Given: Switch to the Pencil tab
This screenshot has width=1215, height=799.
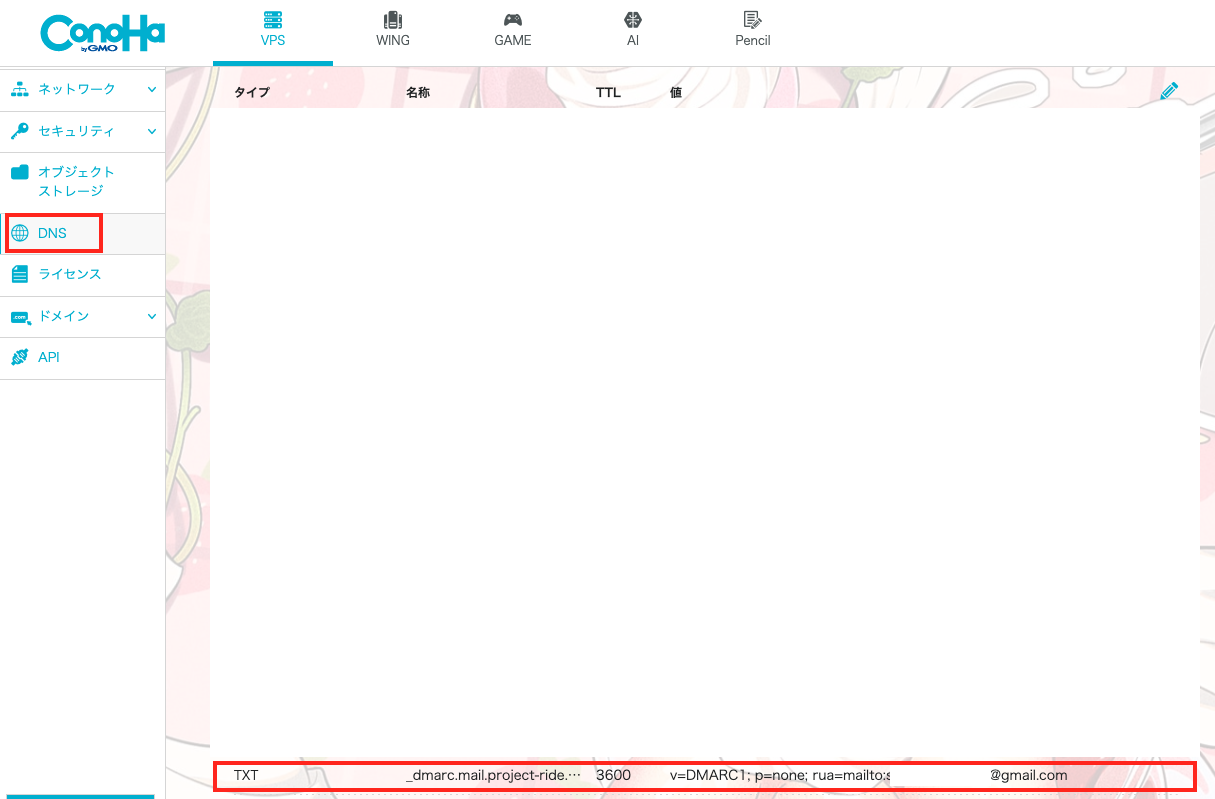Looking at the screenshot, I should click(753, 32).
